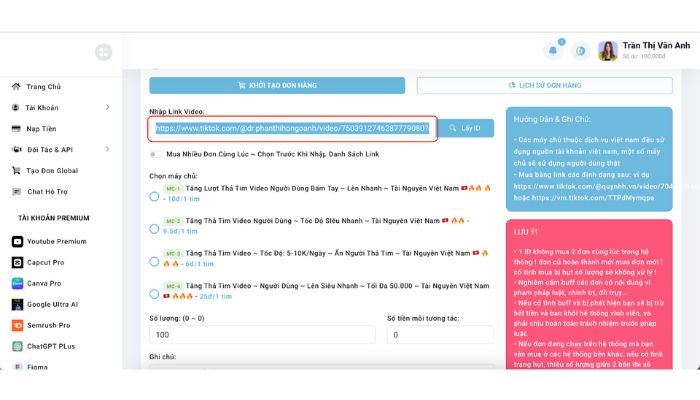Click the Google Ultra AI label
The height and width of the screenshot is (400, 700).
point(52,304)
